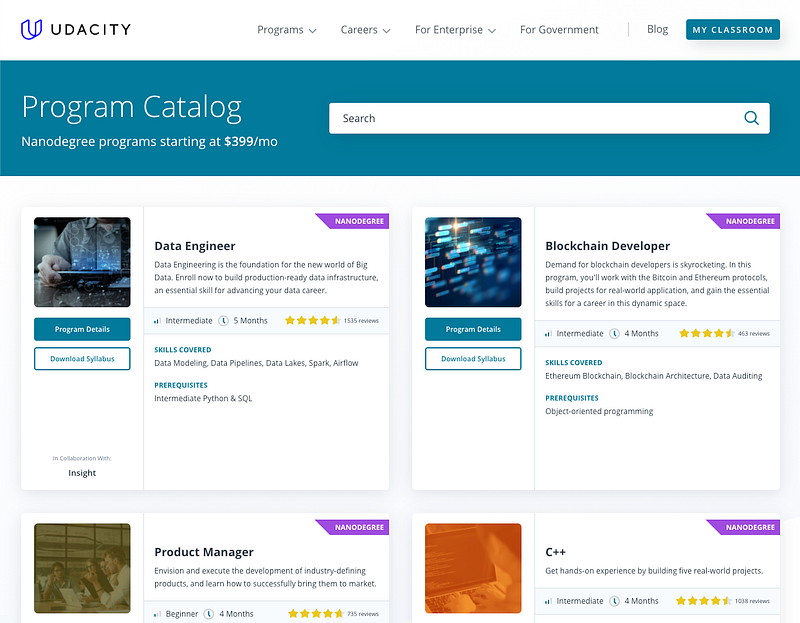Open the Blog link
Screen dimensions: 800x623
pyautogui.click(x=657, y=29)
